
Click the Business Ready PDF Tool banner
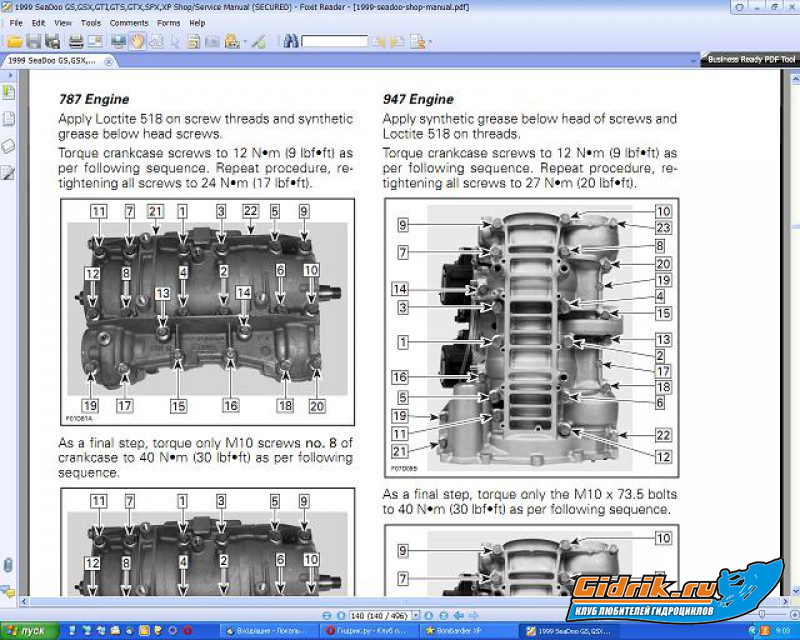(x=751, y=60)
